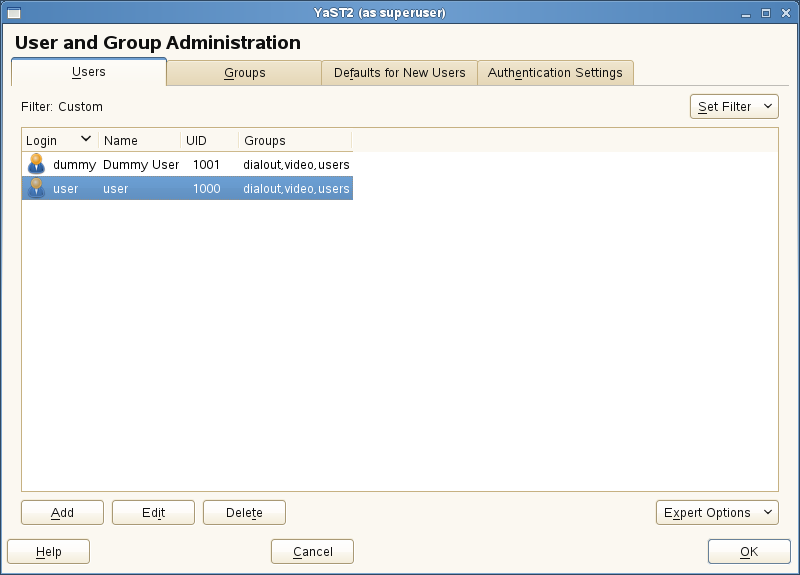Click the groups cell for UID 1000

click(296, 188)
